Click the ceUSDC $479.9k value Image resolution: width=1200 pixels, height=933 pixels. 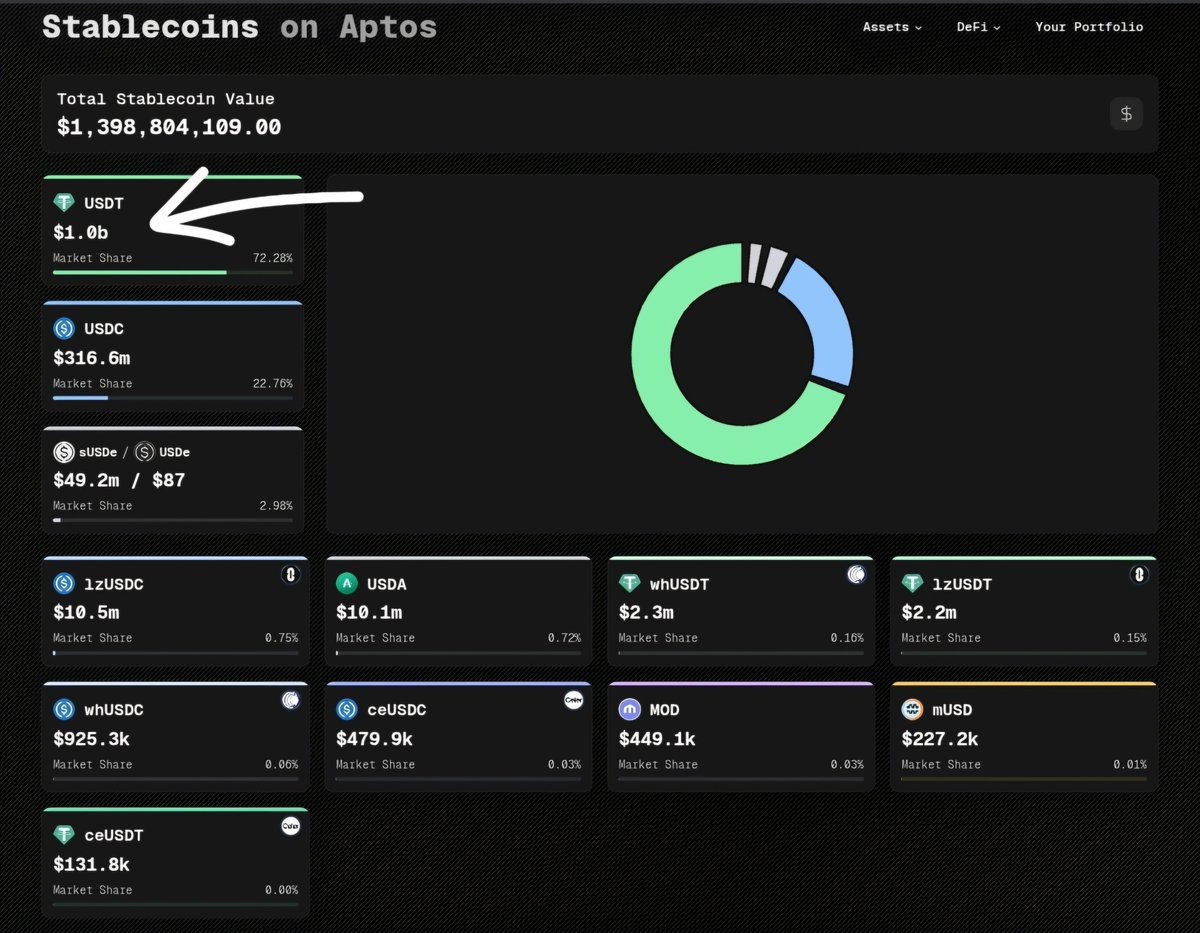[x=375, y=739]
